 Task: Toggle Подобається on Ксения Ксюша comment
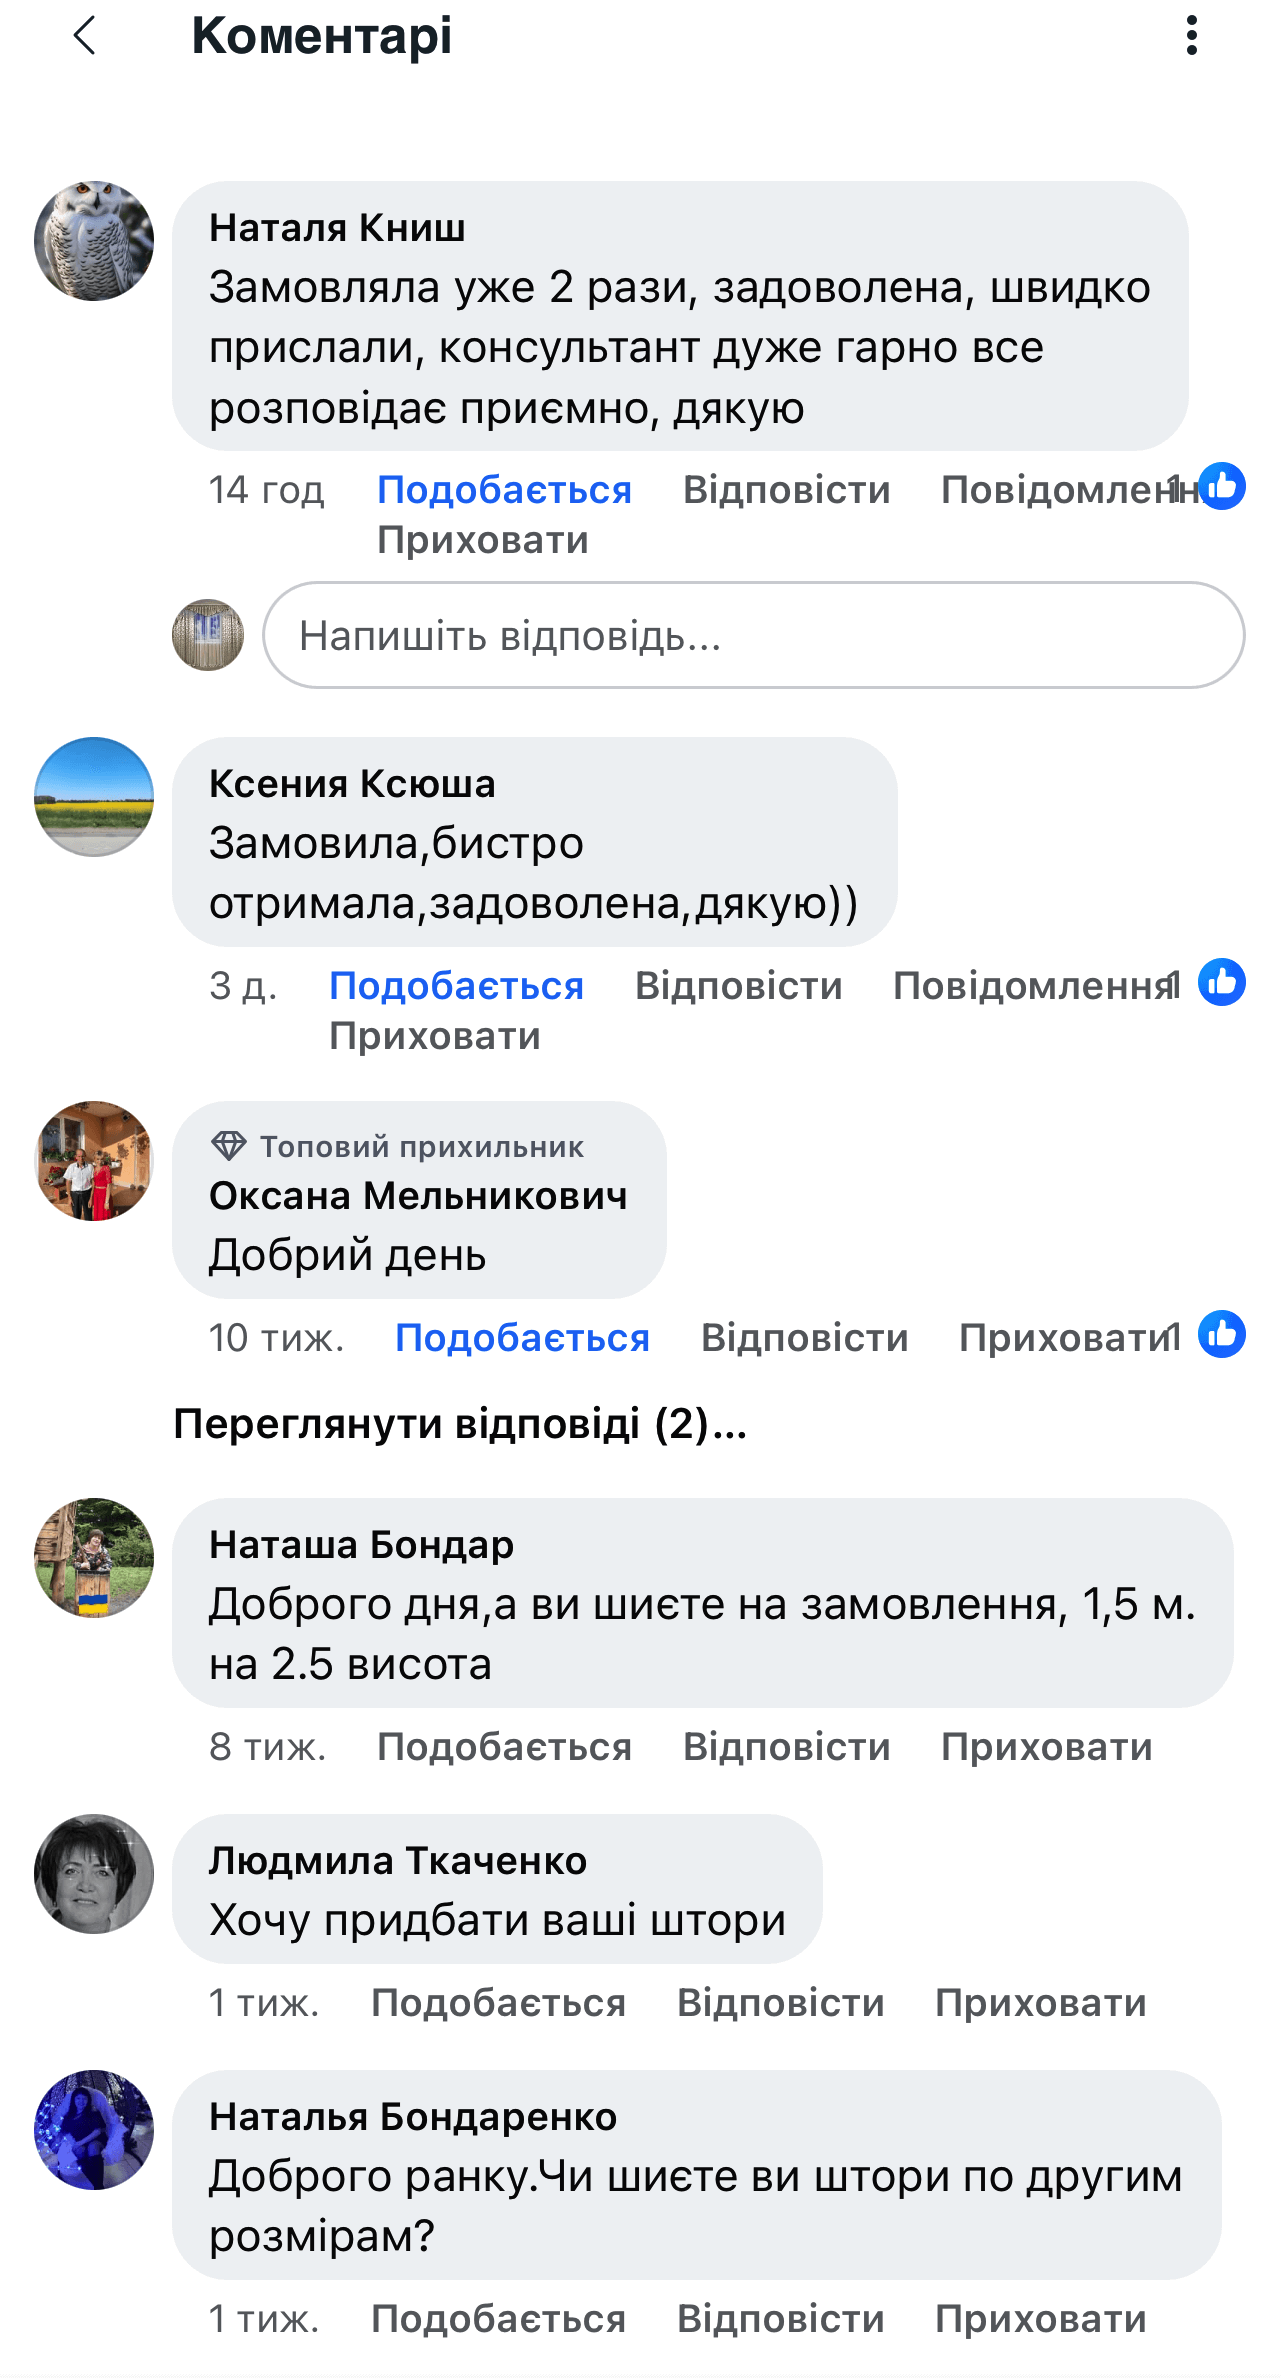(456, 986)
